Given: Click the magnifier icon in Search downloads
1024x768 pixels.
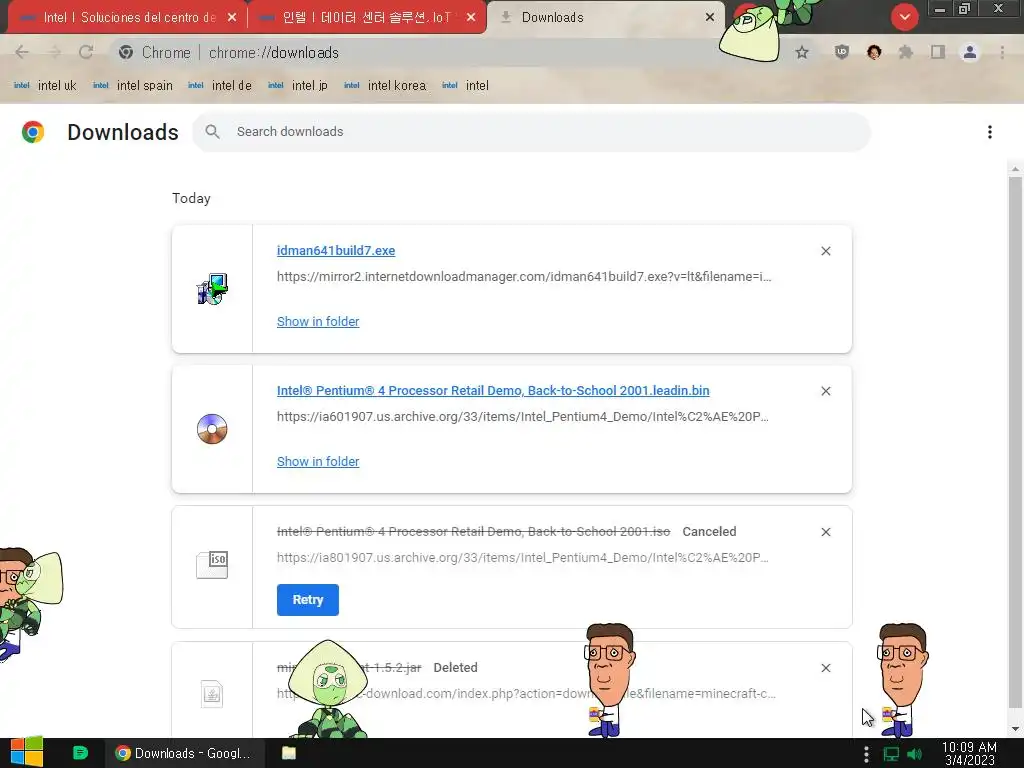Looking at the screenshot, I should (212, 132).
